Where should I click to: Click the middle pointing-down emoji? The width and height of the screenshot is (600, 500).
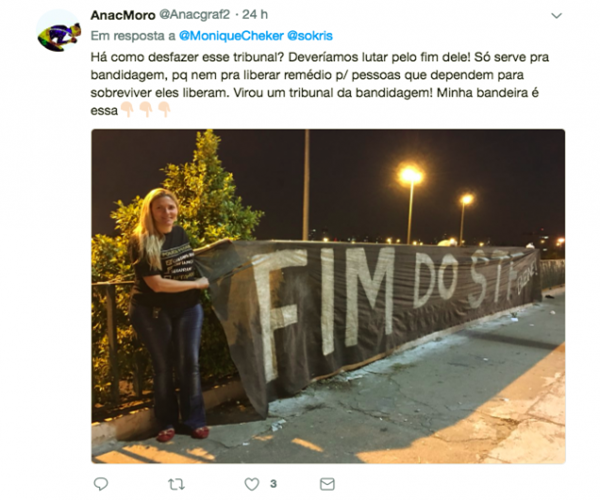(146, 109)
